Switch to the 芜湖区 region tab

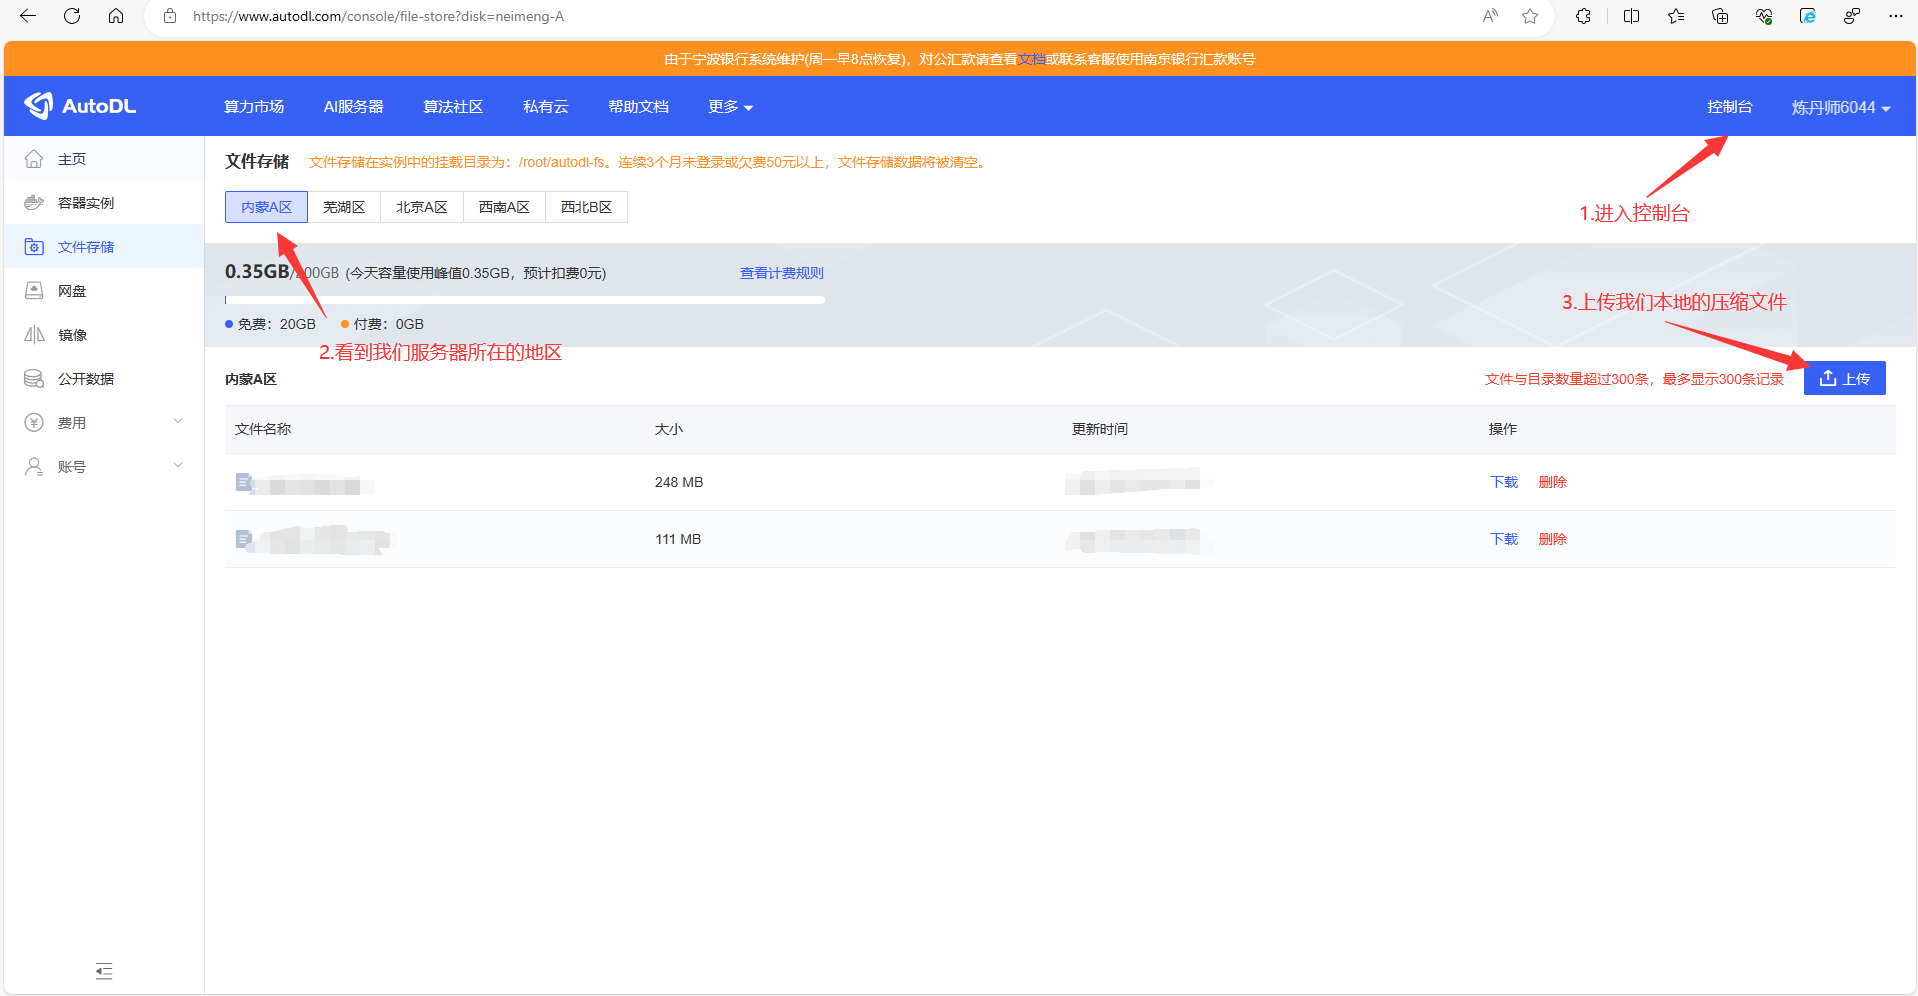click(x=344, y=207)
